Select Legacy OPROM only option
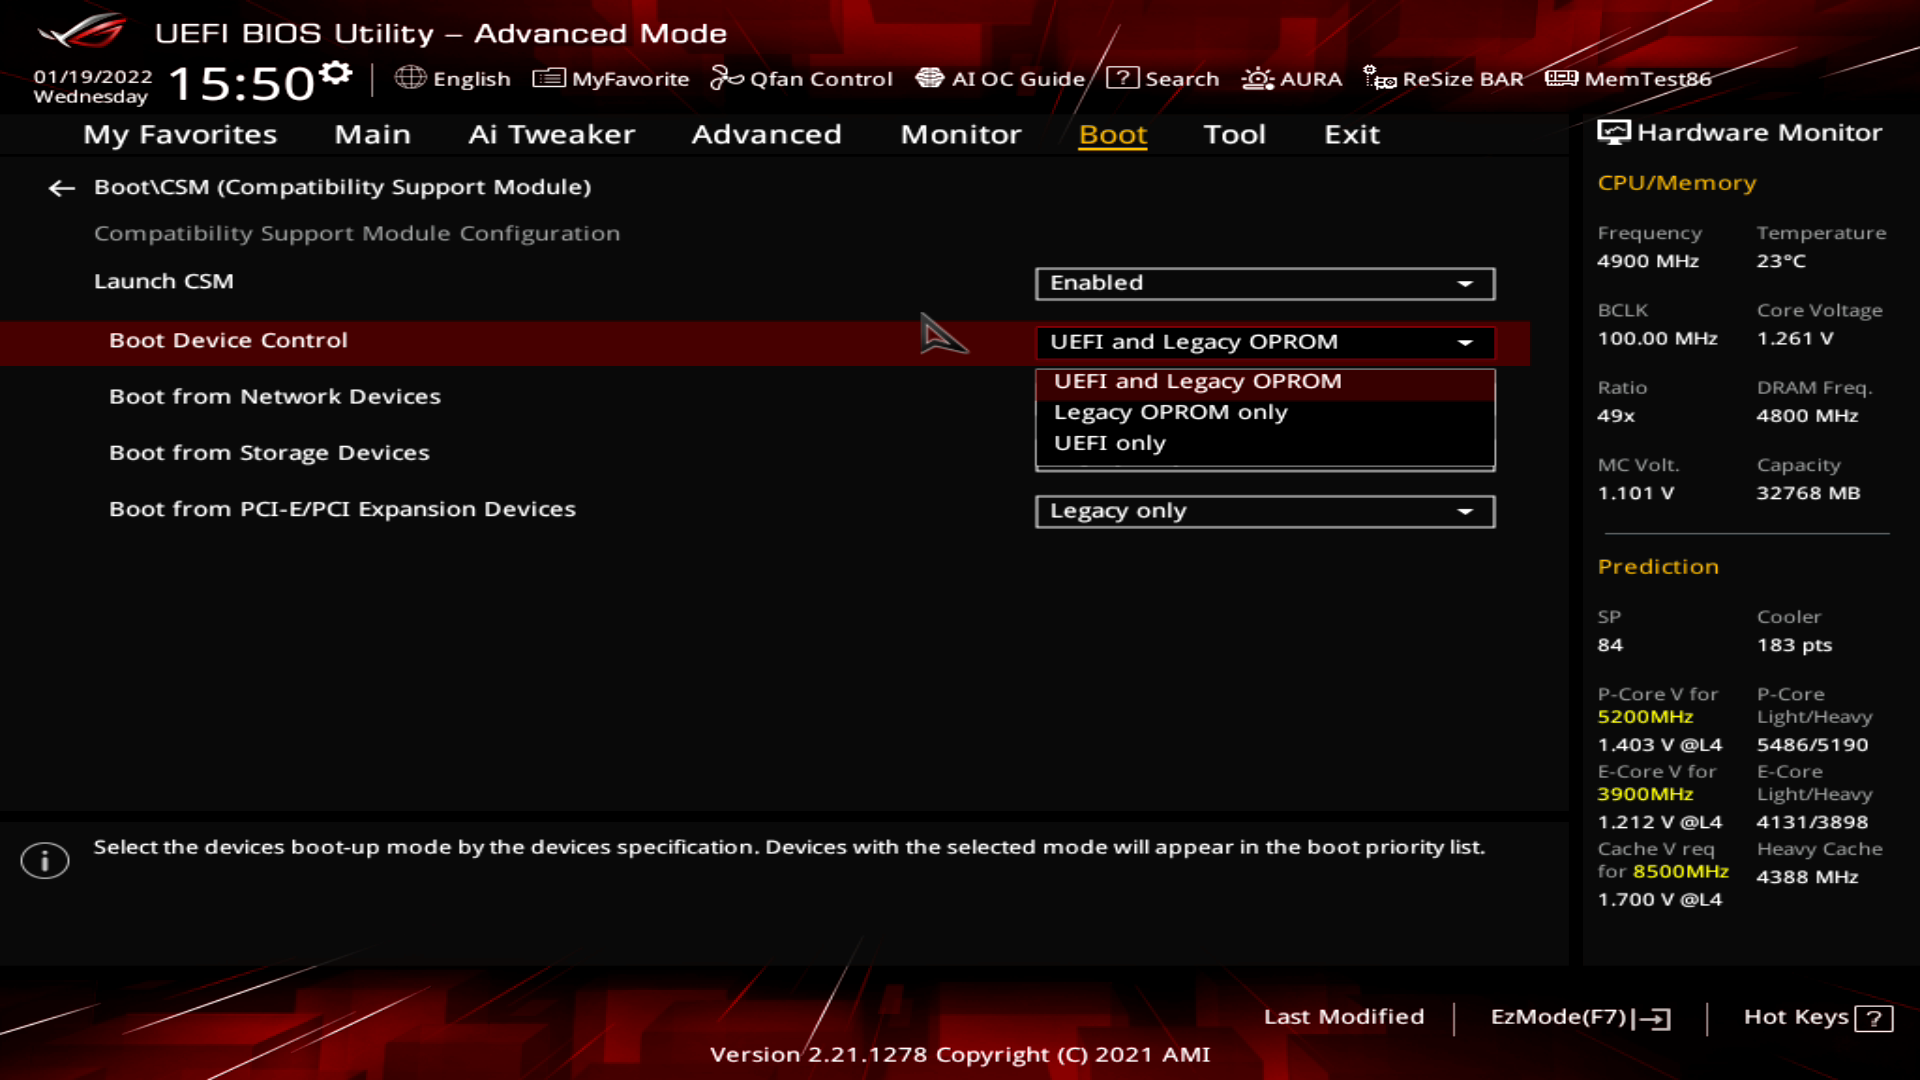Viewport: 1920px width, 1080px height. point(1168,412)
